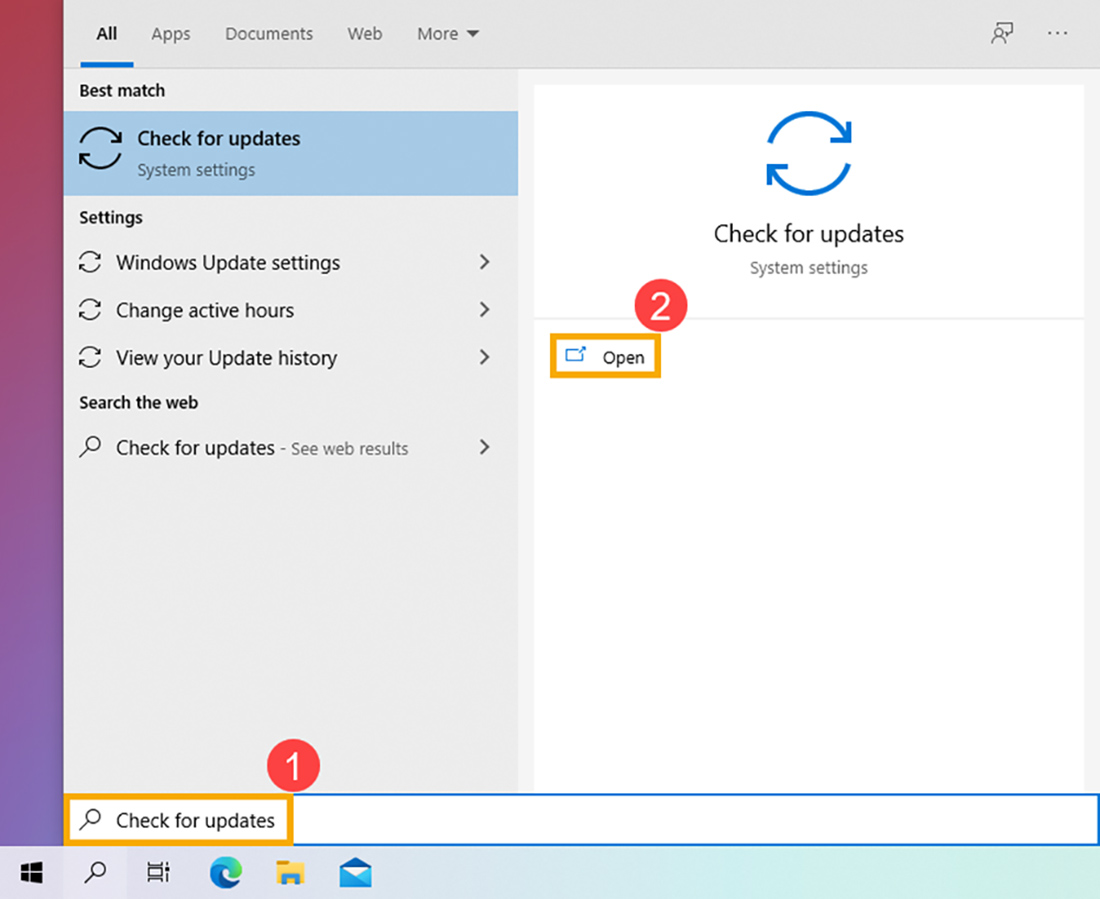The width and height of the screenshot is (1100, 899).
Task: Click the Windows Start button
Action: click(31, 872)
